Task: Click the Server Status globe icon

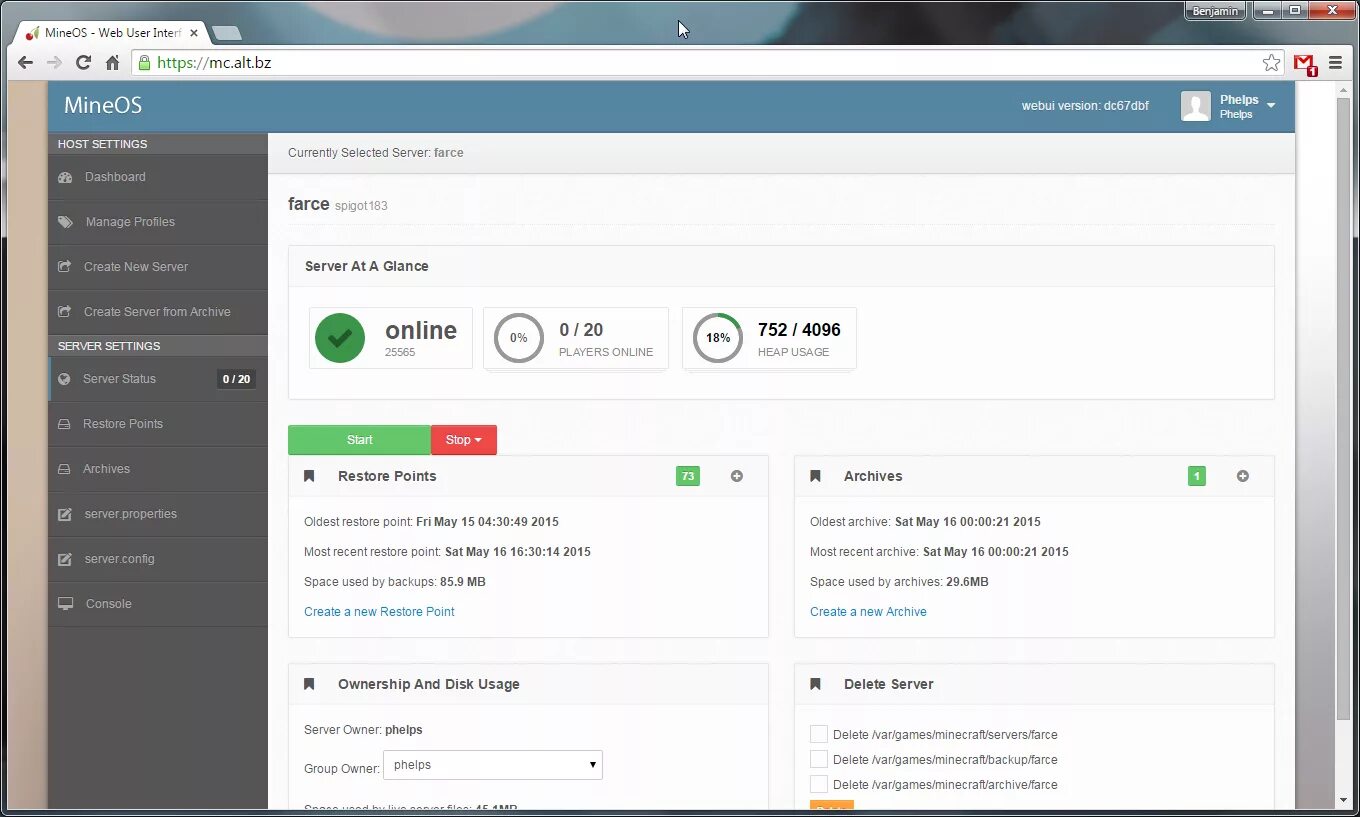Action: click(64, 379)
